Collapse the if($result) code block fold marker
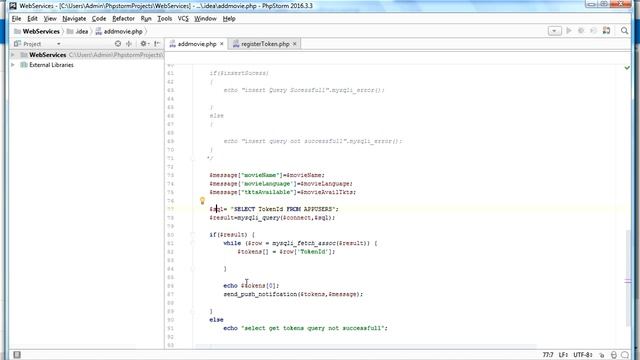640x360 pixels. coord(193,235)
